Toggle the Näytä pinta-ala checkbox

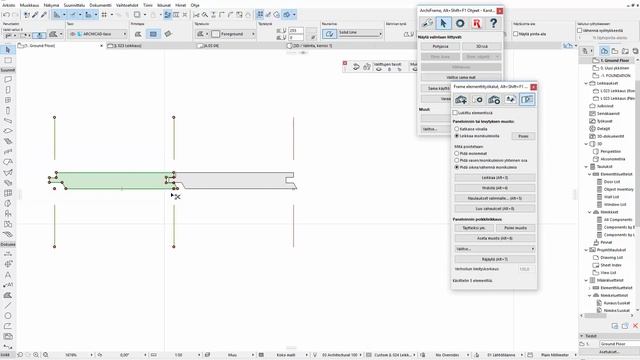(x=516, y=34)
